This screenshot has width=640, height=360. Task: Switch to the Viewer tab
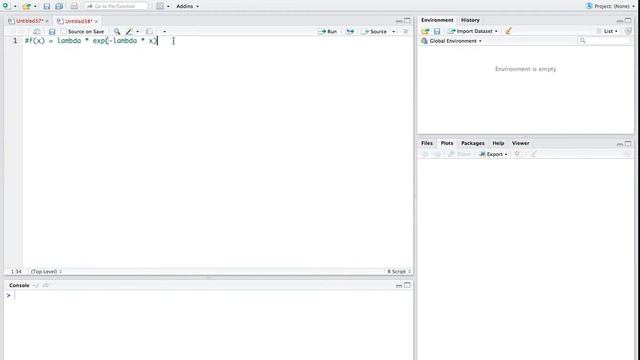tap(520, 143)
